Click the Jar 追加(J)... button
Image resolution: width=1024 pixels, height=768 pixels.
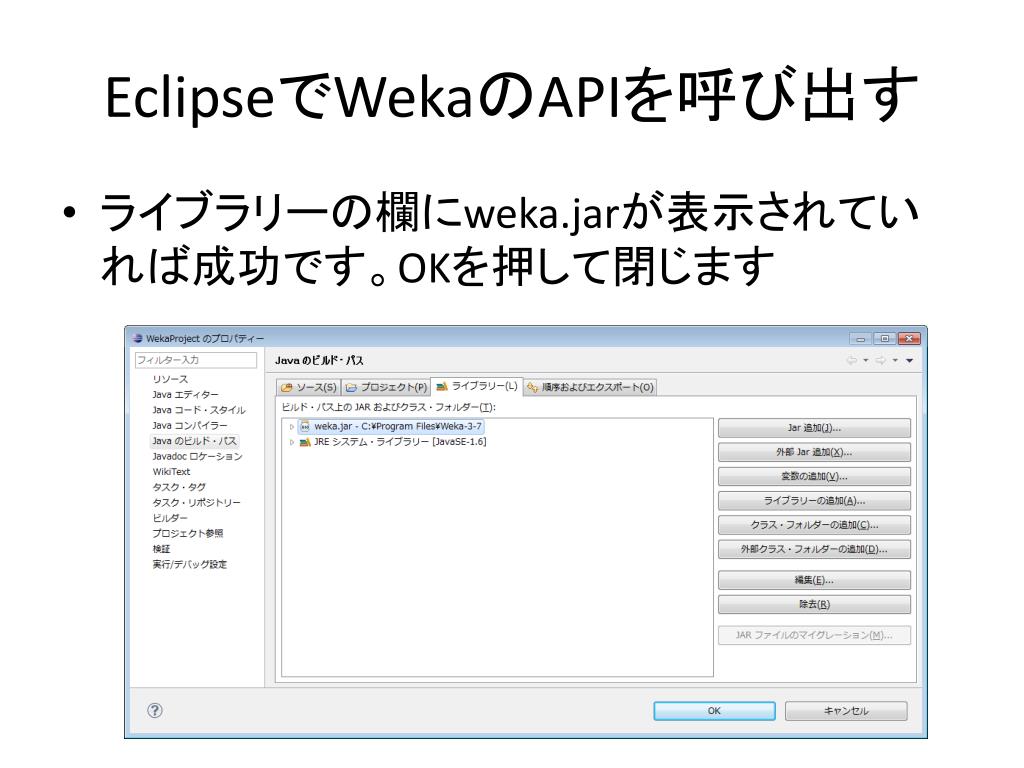[814, 428]
